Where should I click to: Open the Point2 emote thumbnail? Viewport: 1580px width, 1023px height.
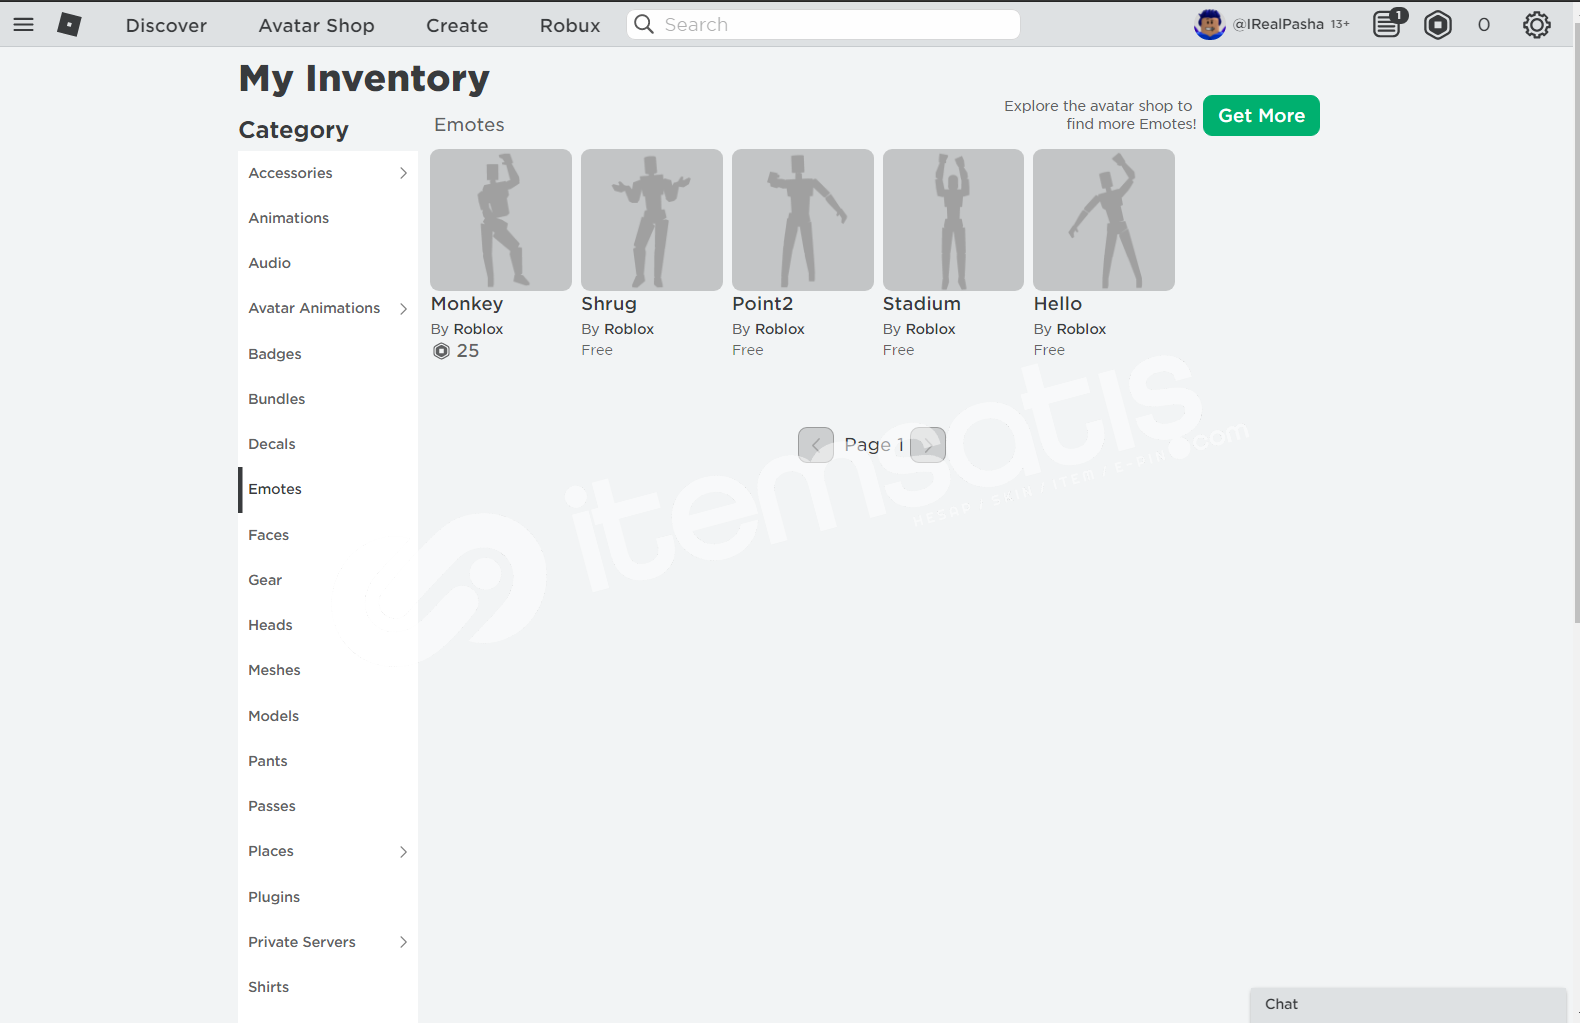803,220
